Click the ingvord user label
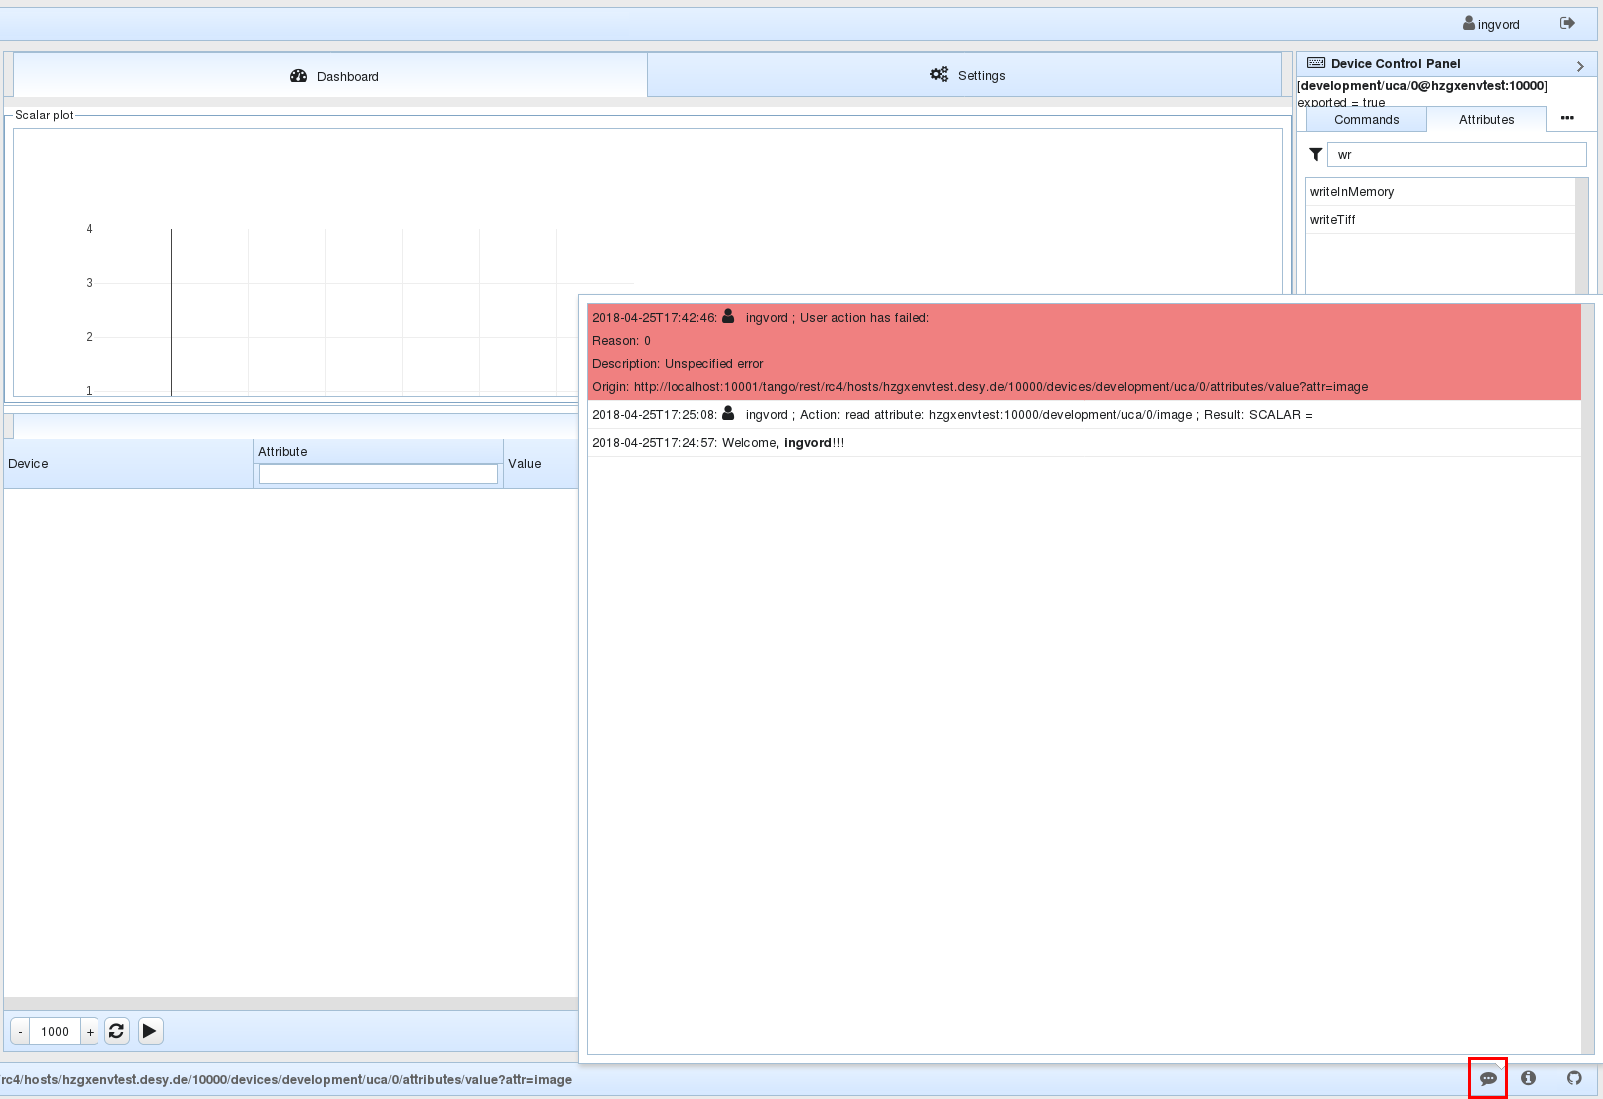 pyautogui.click(x=1491, y=24)
